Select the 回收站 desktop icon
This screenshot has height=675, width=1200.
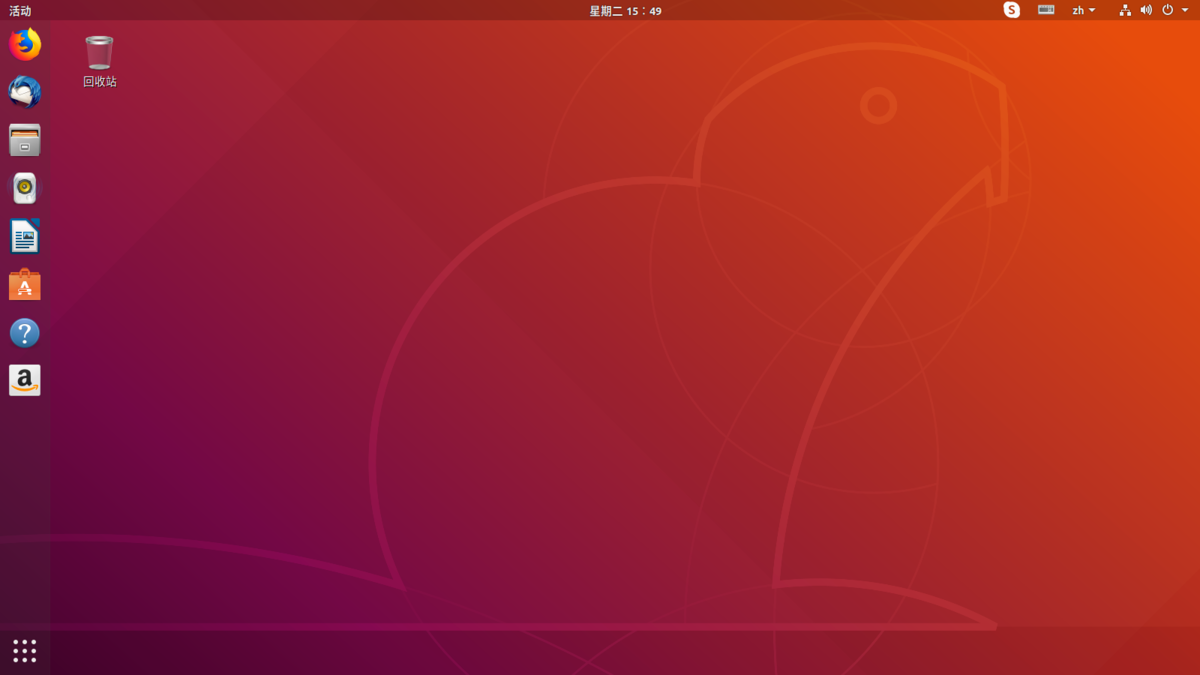pyautogui.click(x=98, y=55)
